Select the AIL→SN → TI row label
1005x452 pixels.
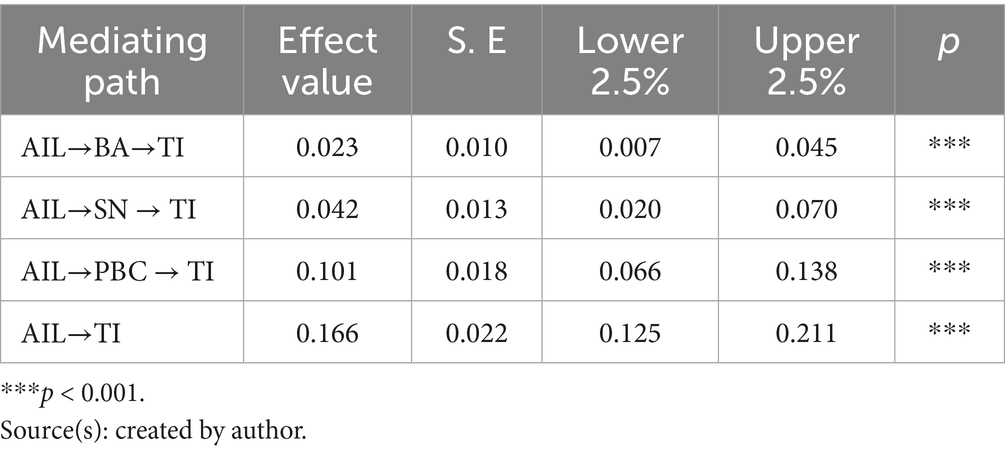click(x=115, y=208)
